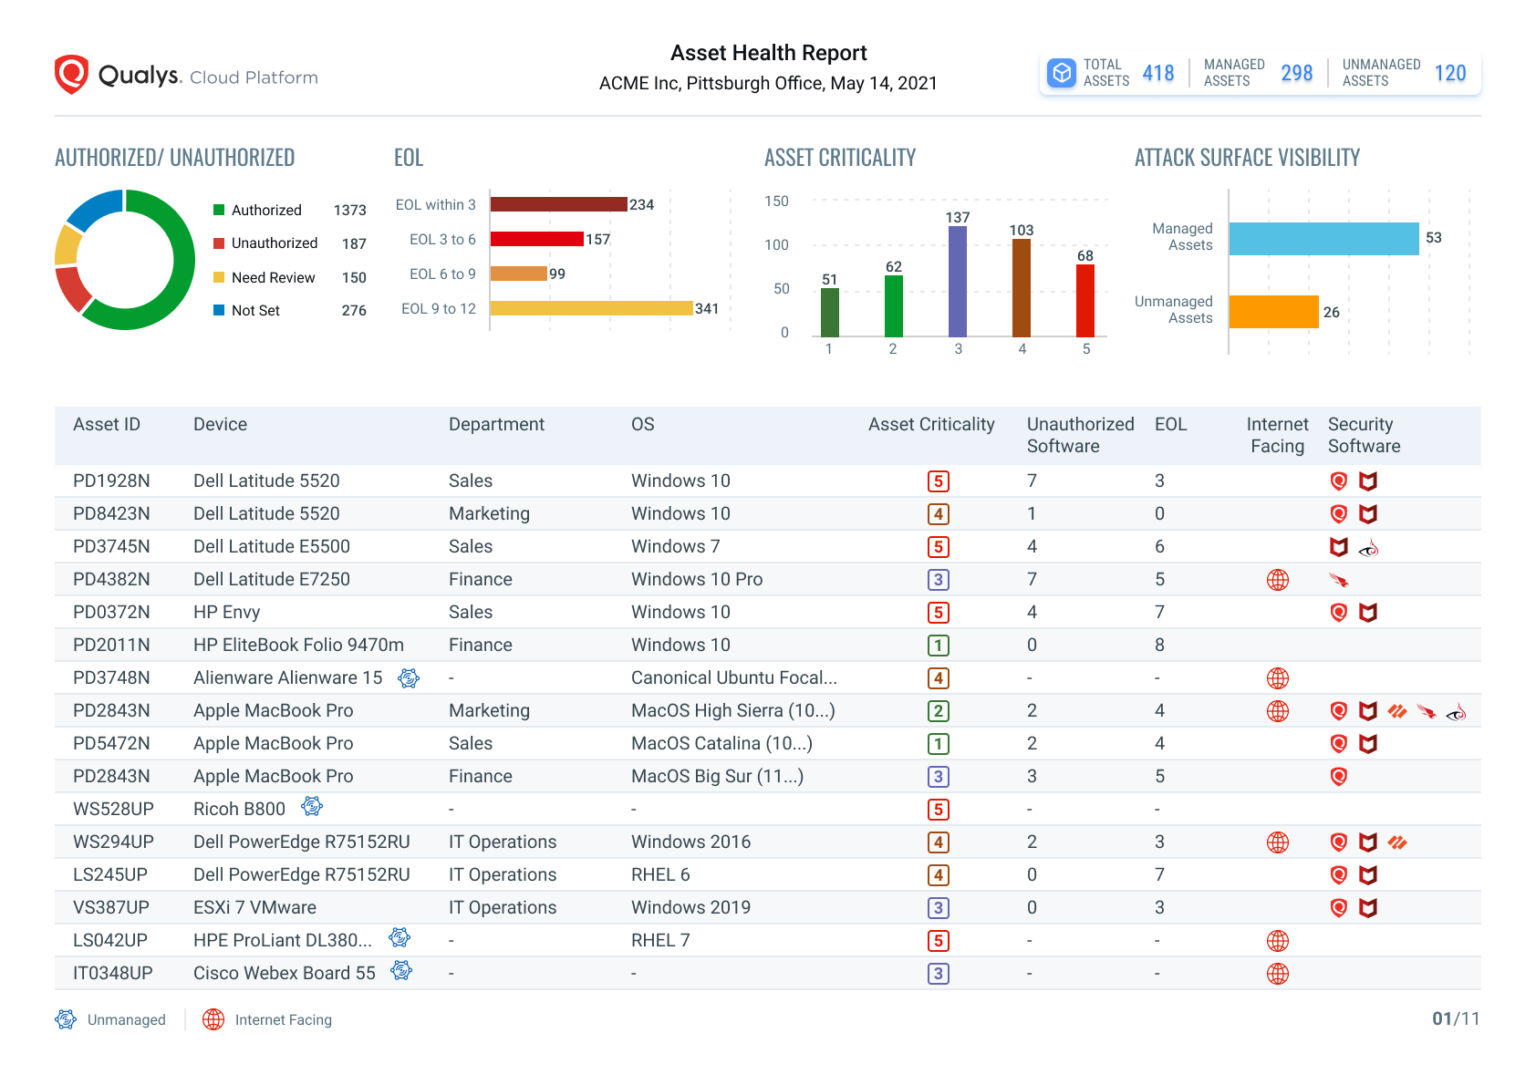Viewport: 1536px width, 1085px height.
Task: Toggle the Unauthorized legend item
Action: tap(274, 243)
